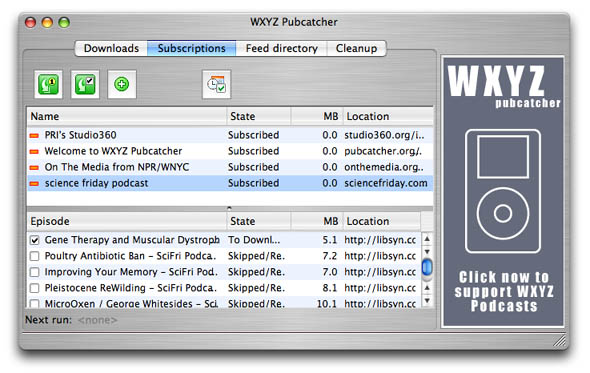Viewport: 590px width, 373px height.
Task: Uncheck the Gene Therapy and Muscular Dystrophy episode
Action: point(35,240)
